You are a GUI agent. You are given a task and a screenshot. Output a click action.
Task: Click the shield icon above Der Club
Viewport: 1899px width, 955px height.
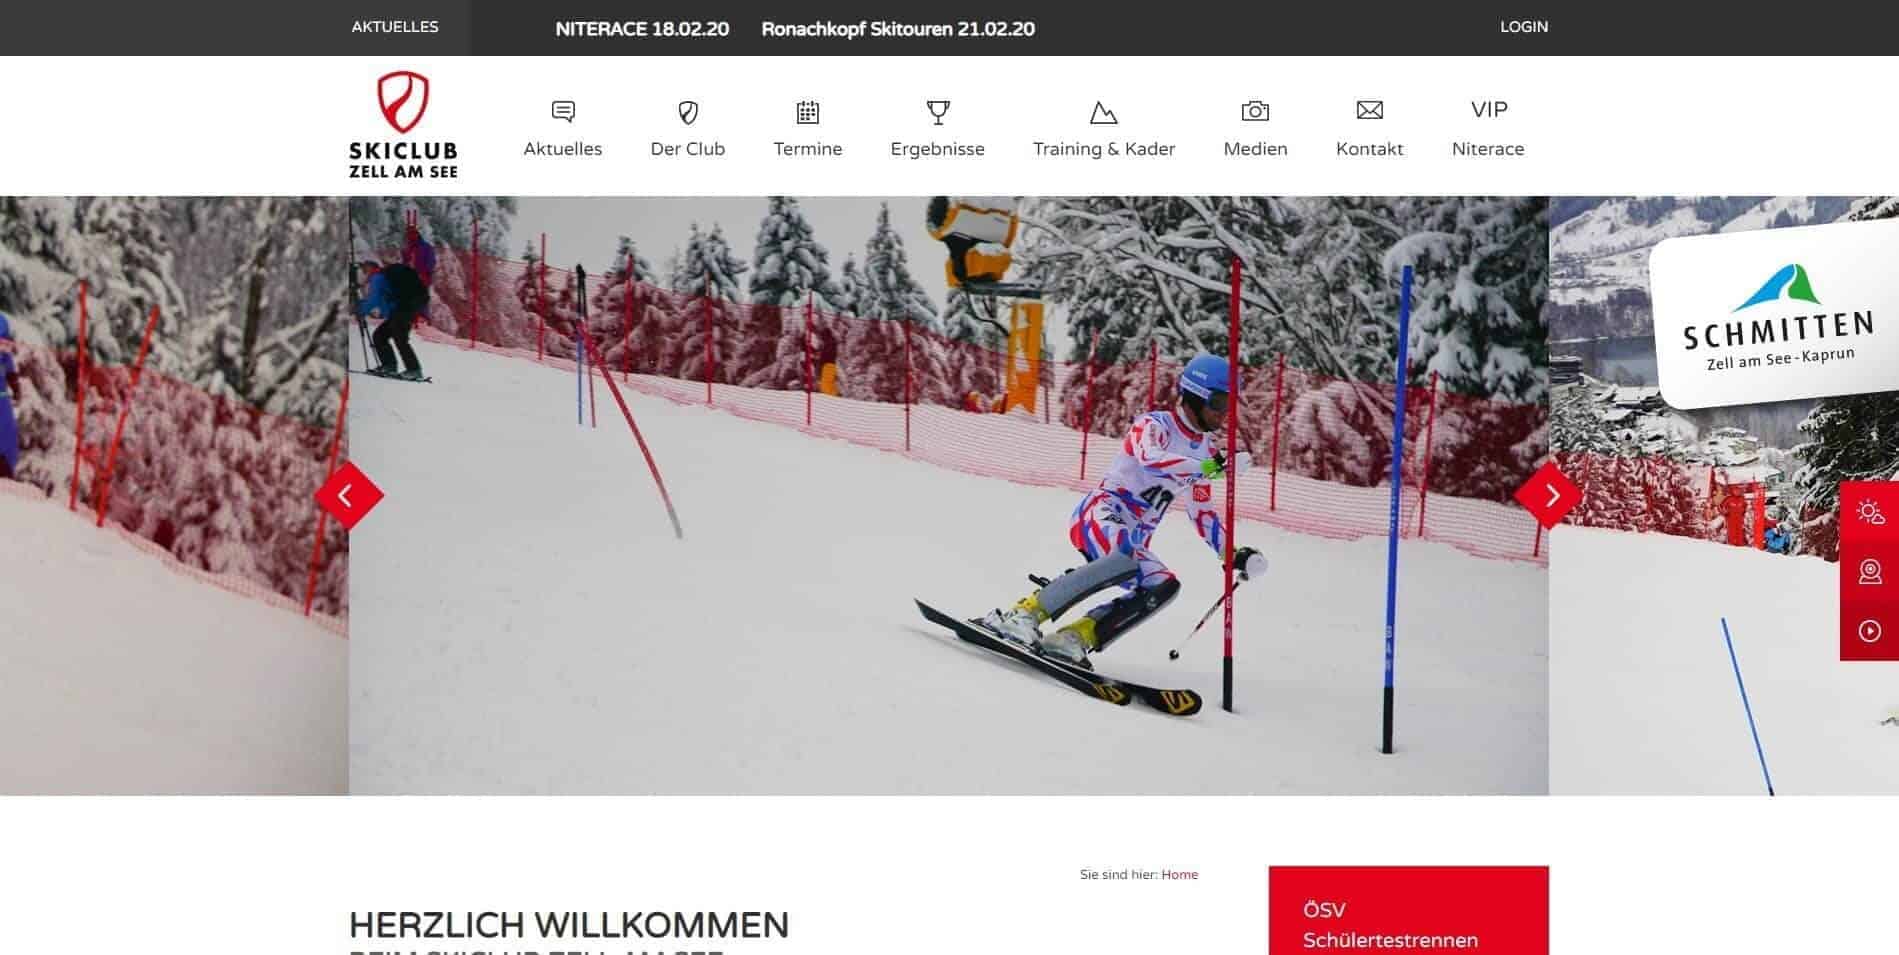pyautogui.click(x=688, y=112)
